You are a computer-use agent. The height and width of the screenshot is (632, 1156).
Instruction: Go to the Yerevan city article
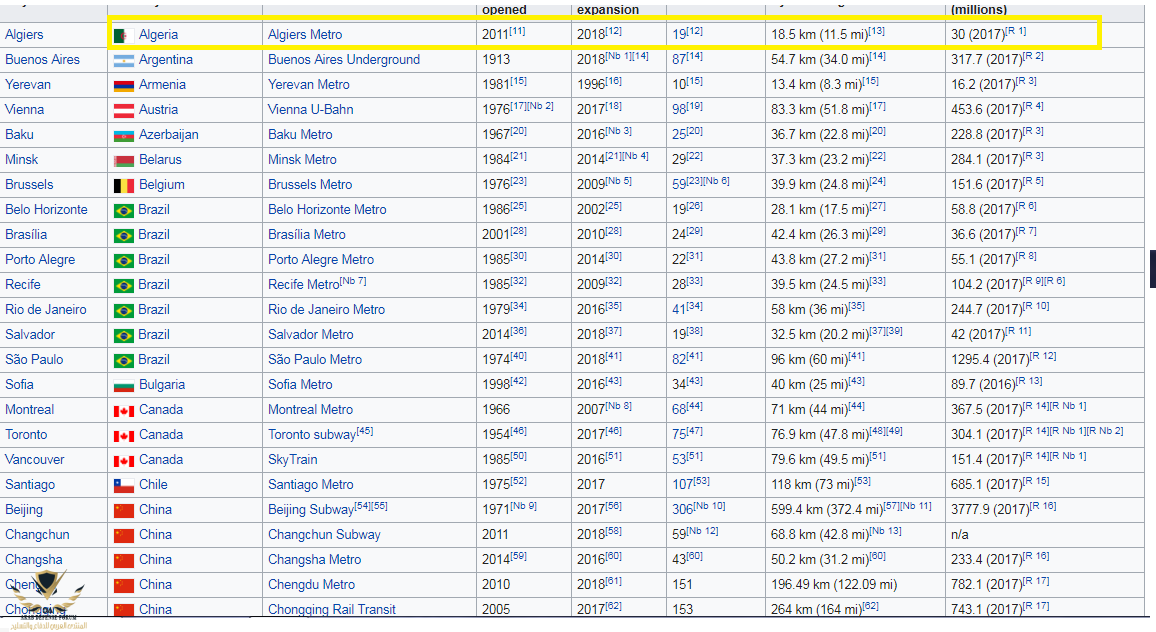(x=28, y=85)
